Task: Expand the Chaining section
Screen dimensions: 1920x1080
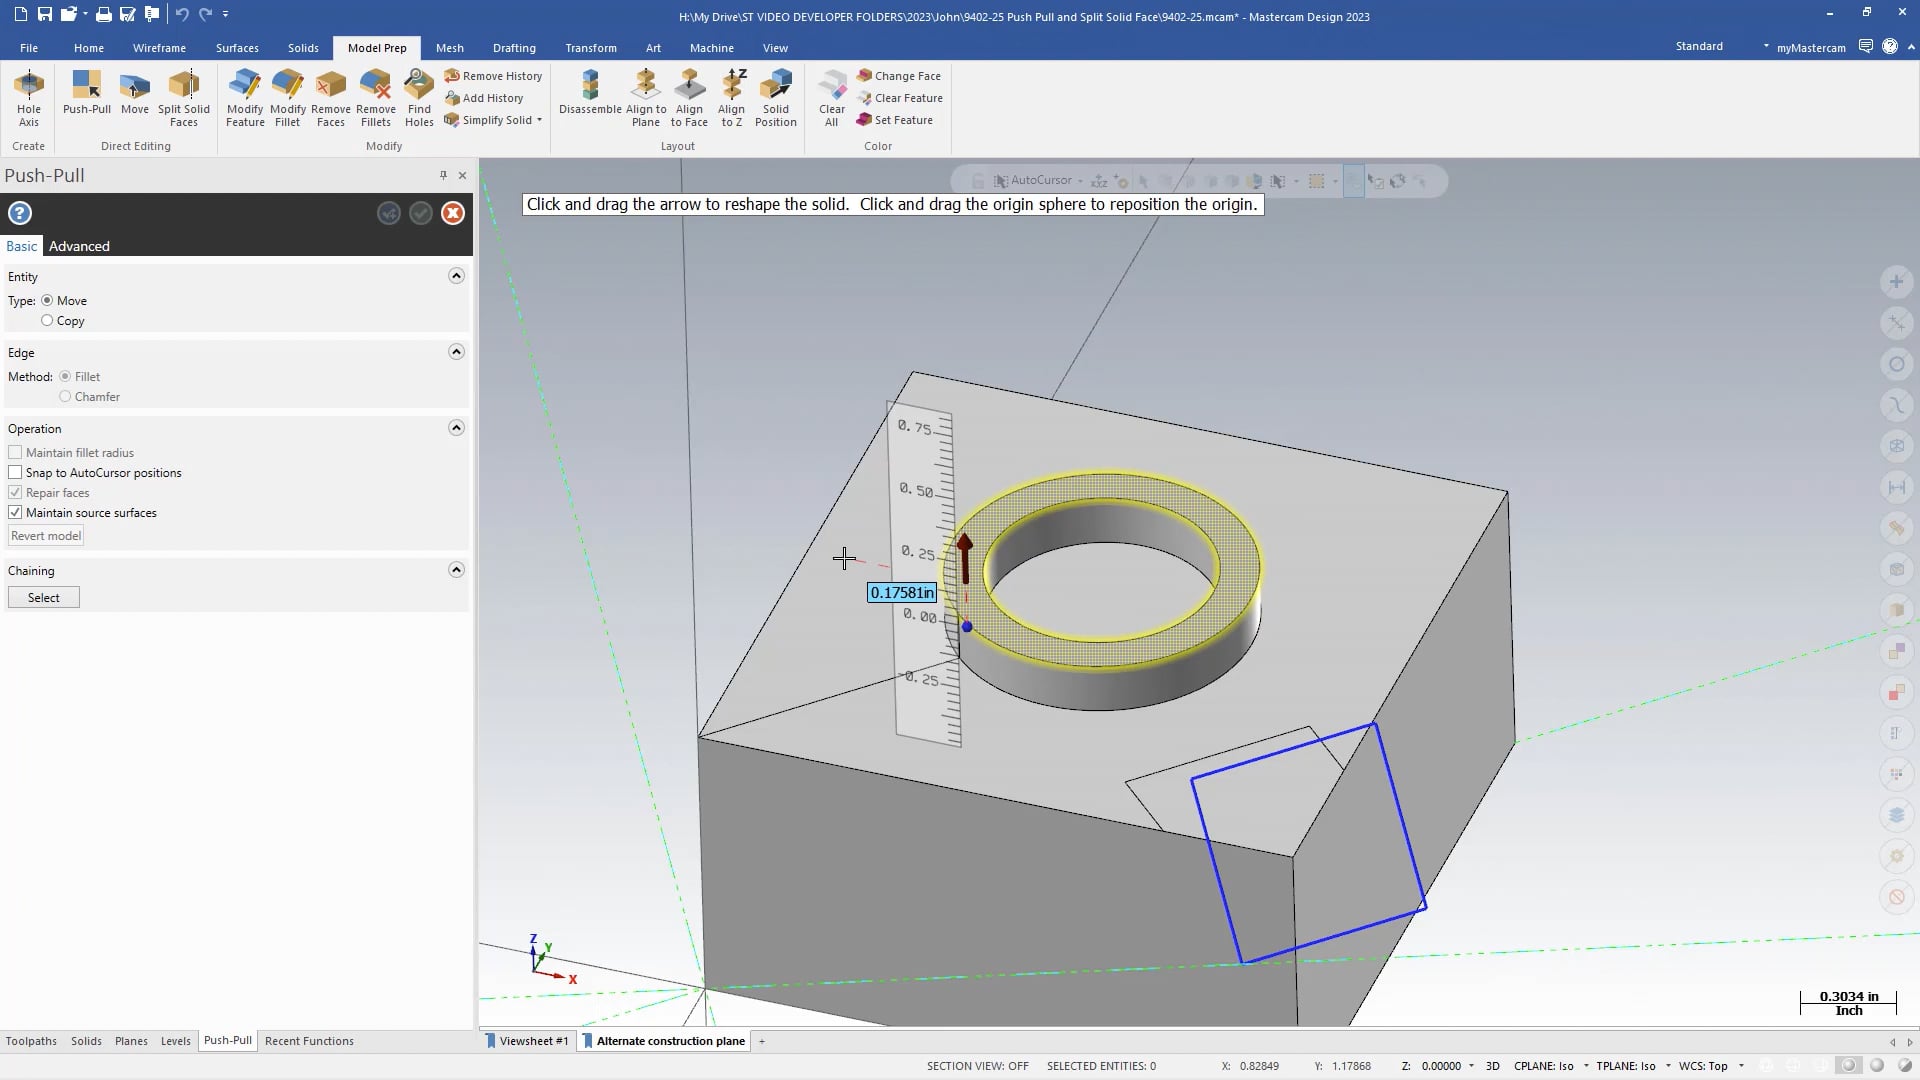Action: pyautogui.click(x=456, y=570)
